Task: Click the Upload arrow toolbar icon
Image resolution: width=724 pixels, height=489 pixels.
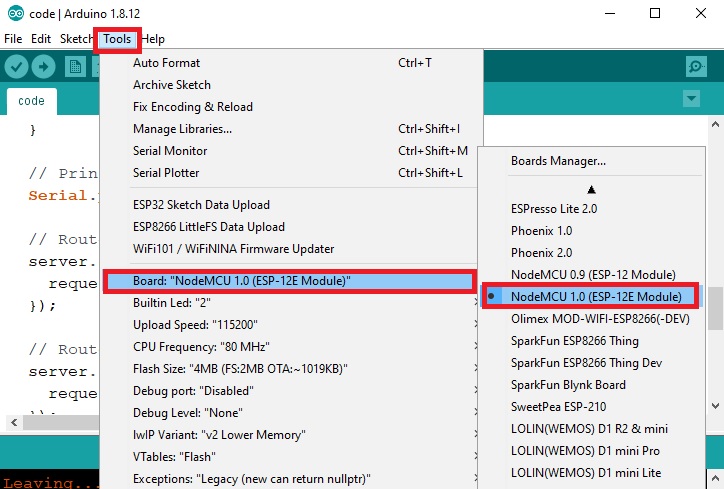Action: click(x=44, y=67)
